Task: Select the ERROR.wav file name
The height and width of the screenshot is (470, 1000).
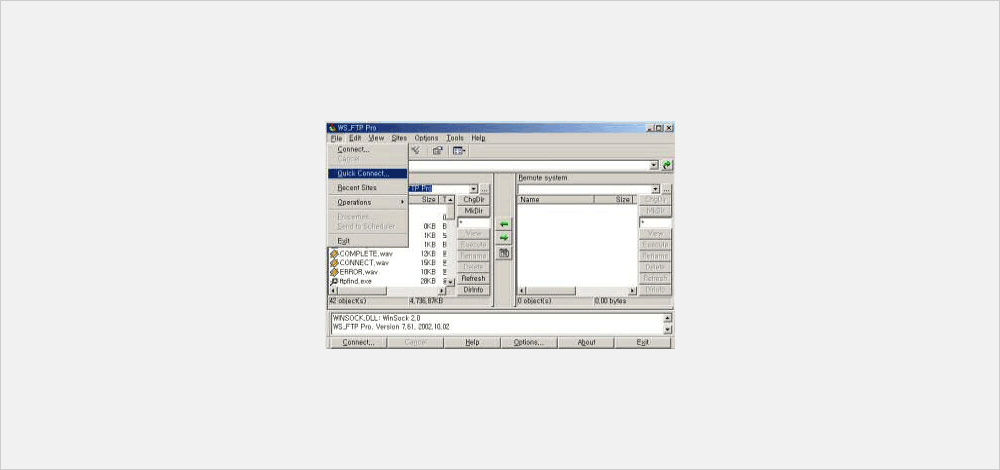Action: (358, 272)
